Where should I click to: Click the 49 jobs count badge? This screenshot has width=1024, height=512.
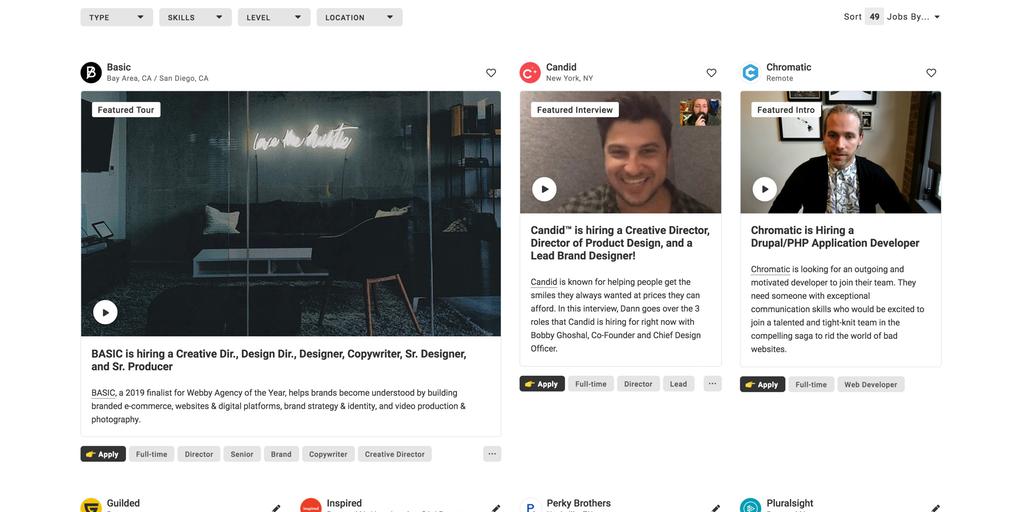874,17
